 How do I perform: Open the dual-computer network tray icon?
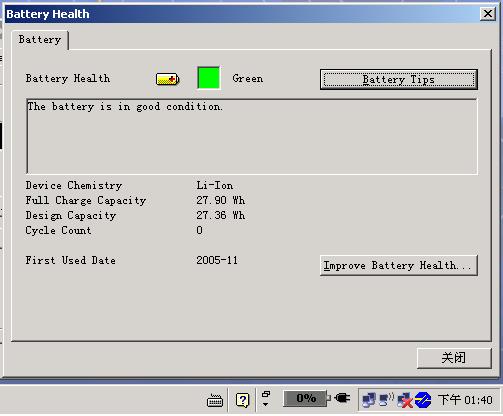[x=369, y=400]
